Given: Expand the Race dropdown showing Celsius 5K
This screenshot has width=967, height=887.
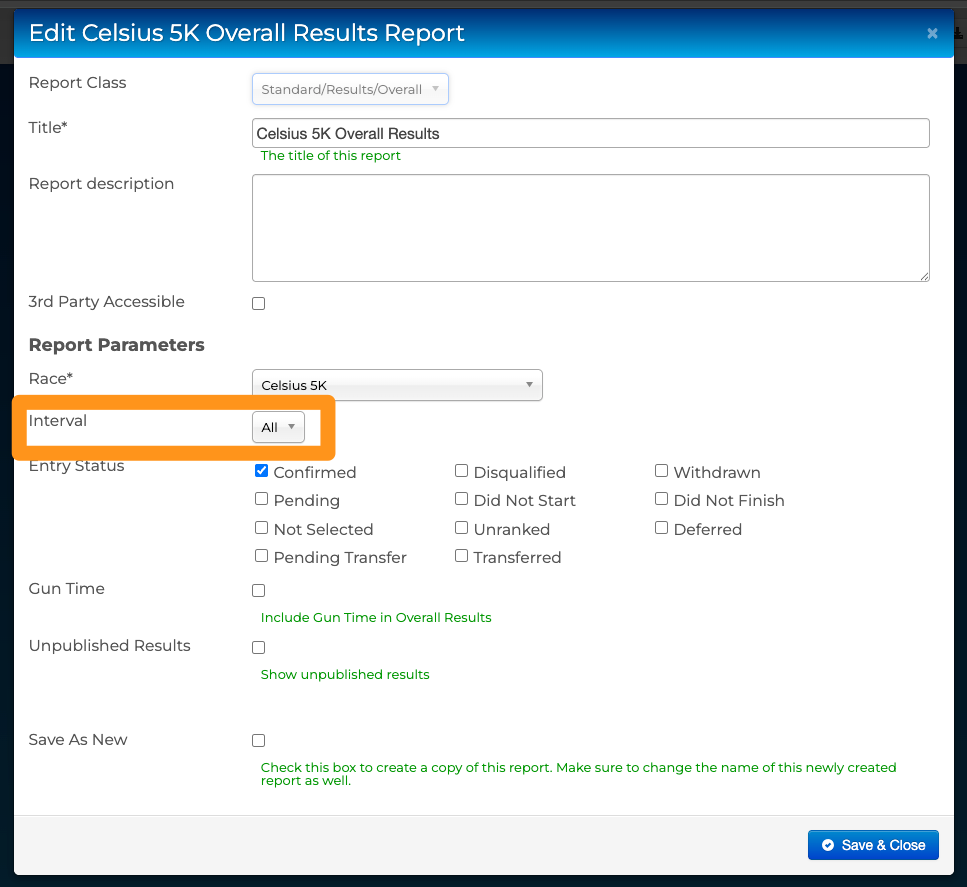Looking at the screenshot, I should (397, 385).
